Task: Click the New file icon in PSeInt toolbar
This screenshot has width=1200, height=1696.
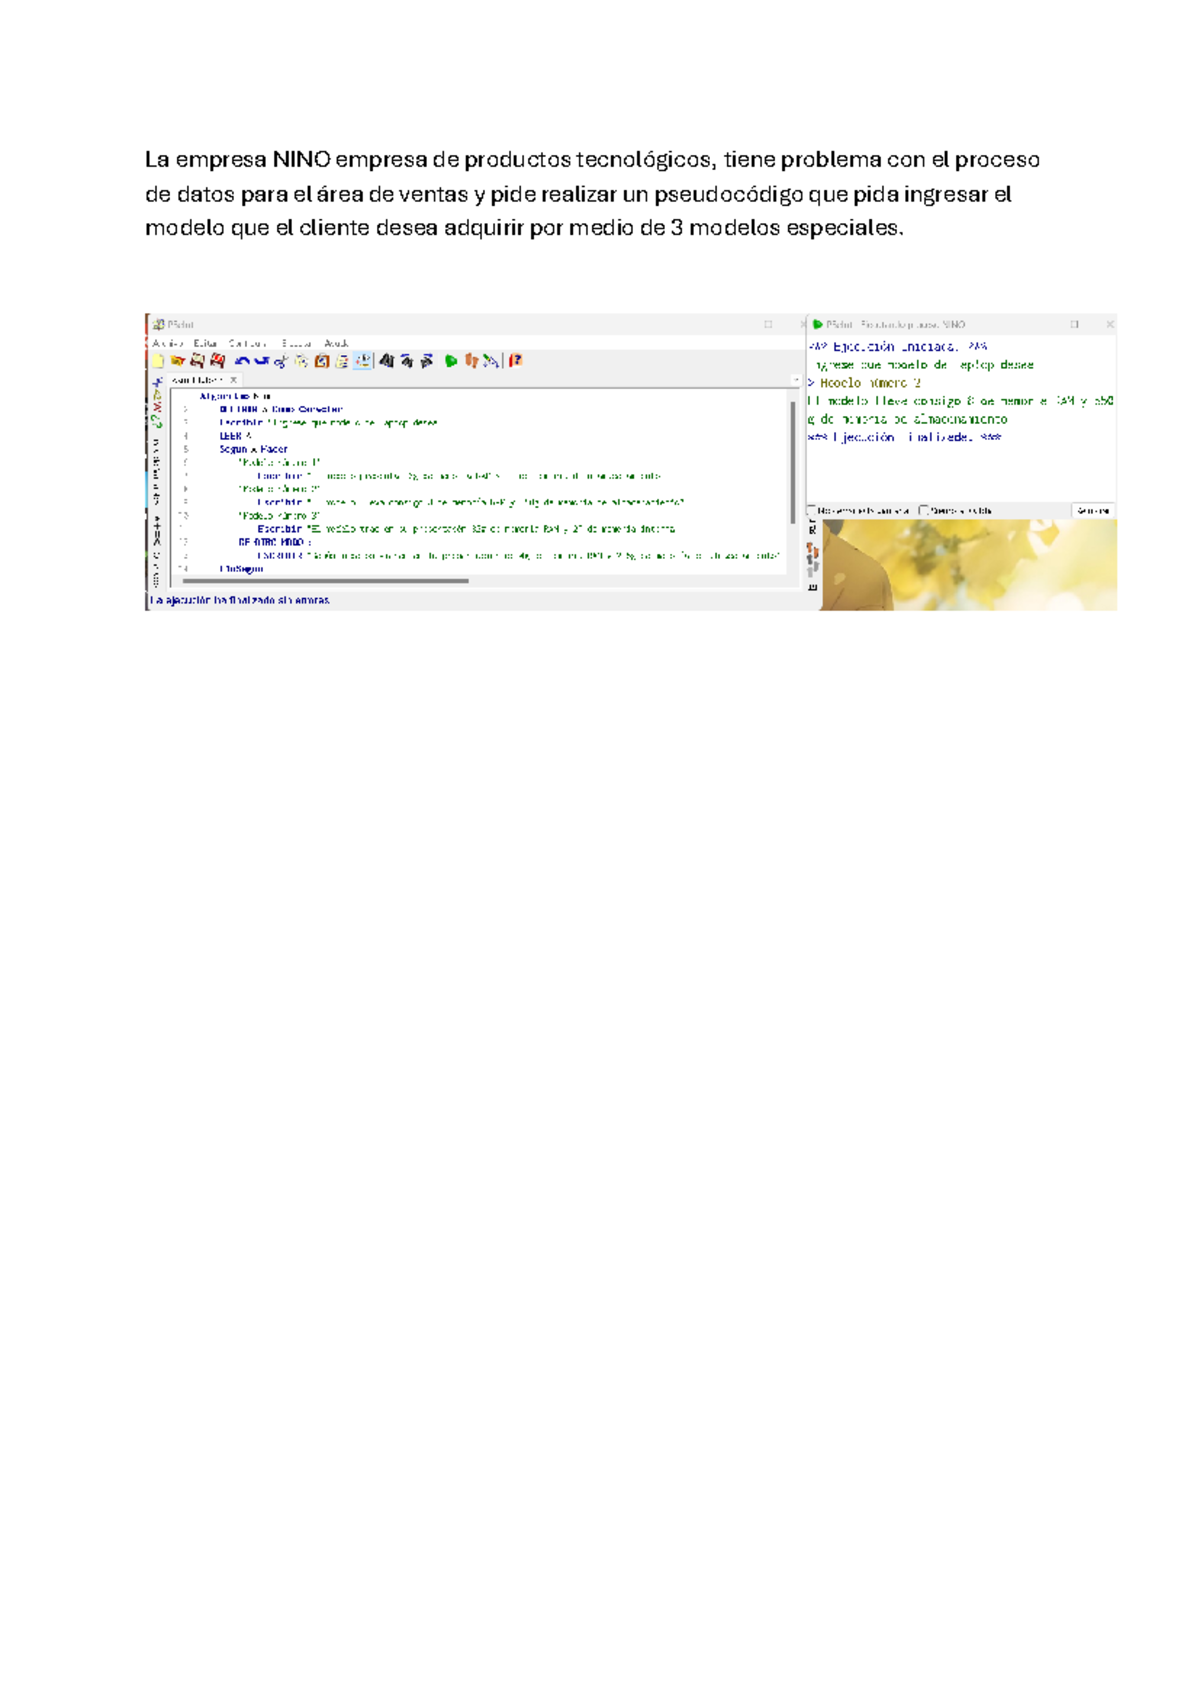Action: point(158,361)
